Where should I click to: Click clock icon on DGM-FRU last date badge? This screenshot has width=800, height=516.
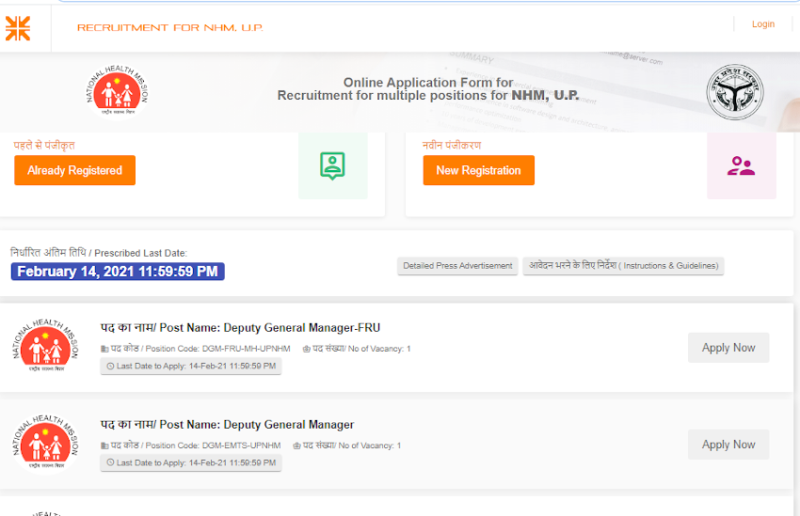click(x=110, y=366)
